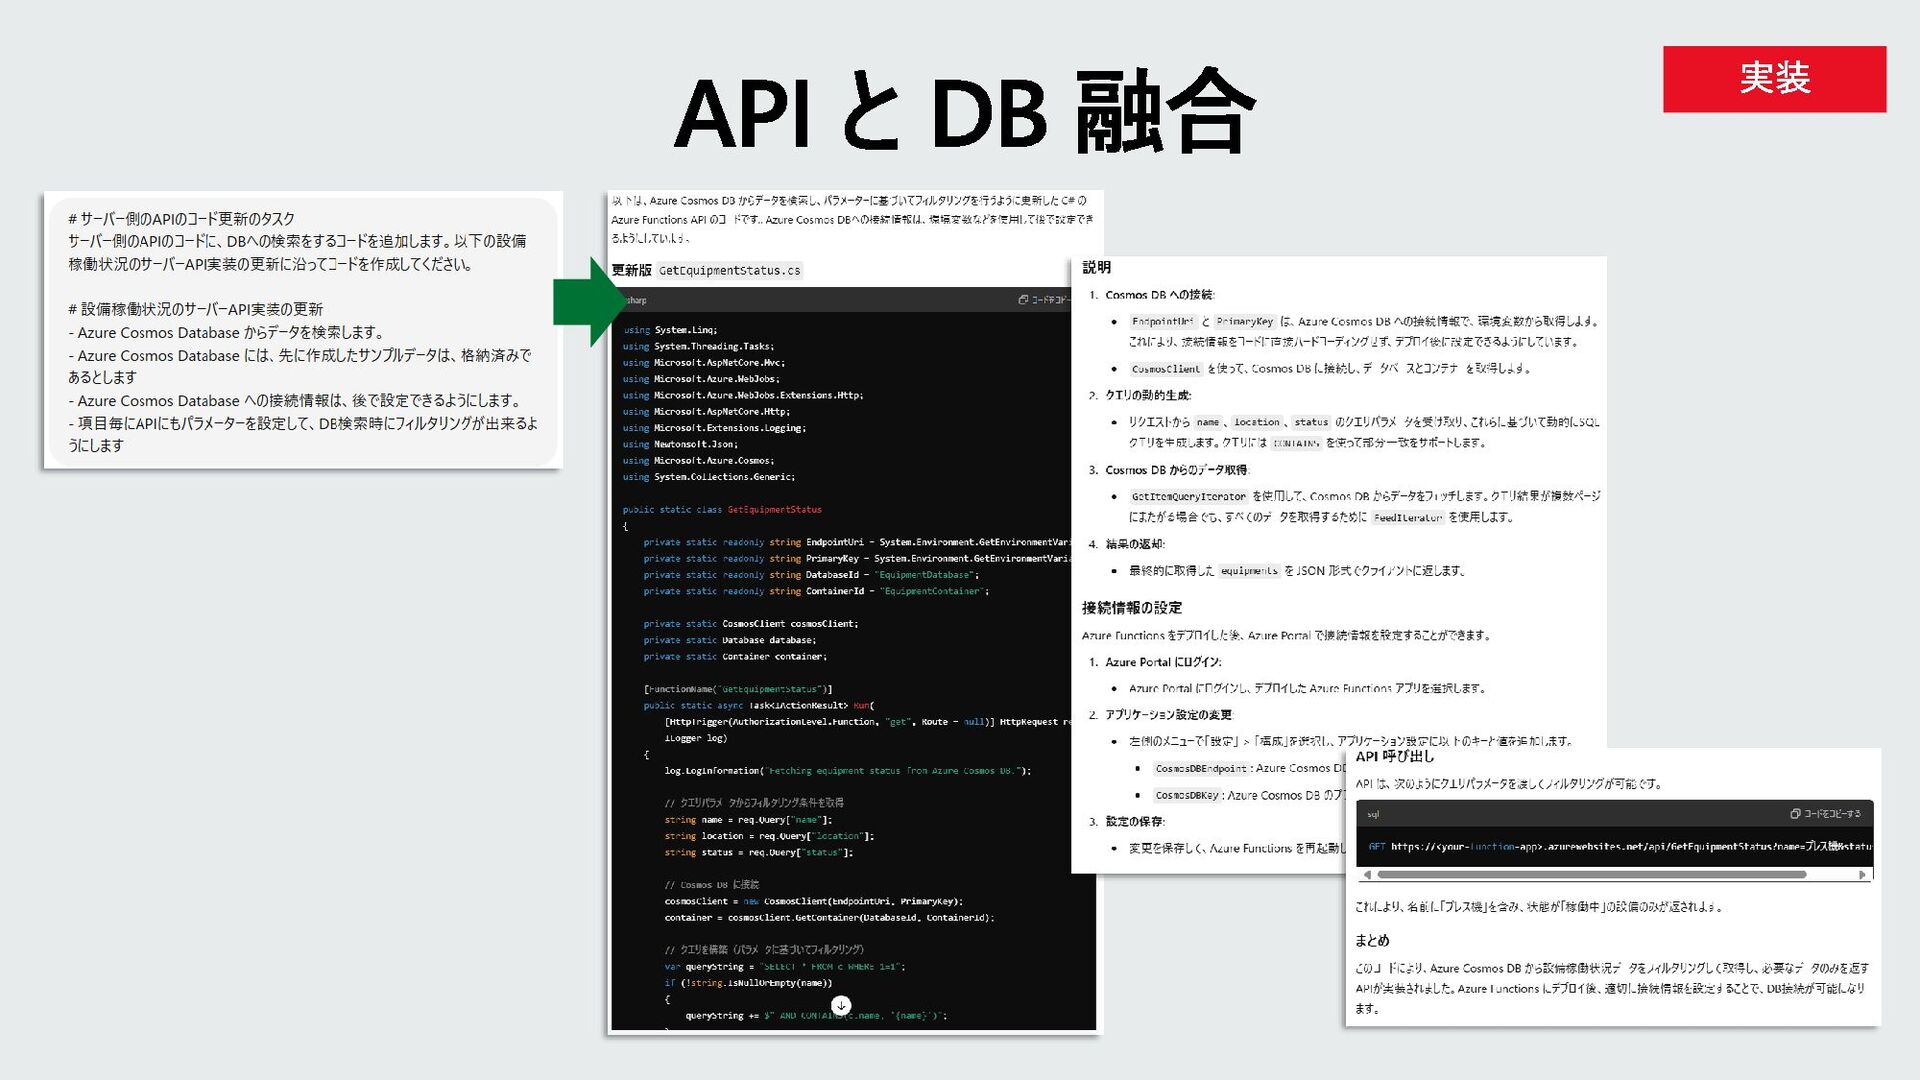This screenshot has height=1080, width=1920.
Task: Click the right arrow of the sql block scrollbar
Action: tap(1862, 875)
